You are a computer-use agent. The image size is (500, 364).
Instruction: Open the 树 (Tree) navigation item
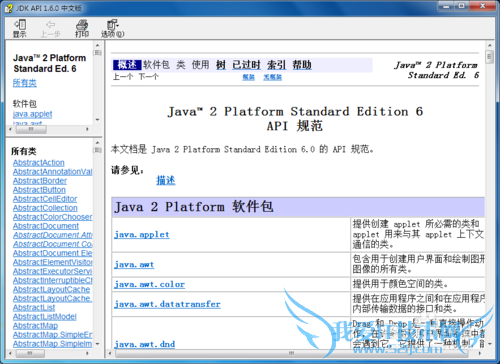[221, 65]
